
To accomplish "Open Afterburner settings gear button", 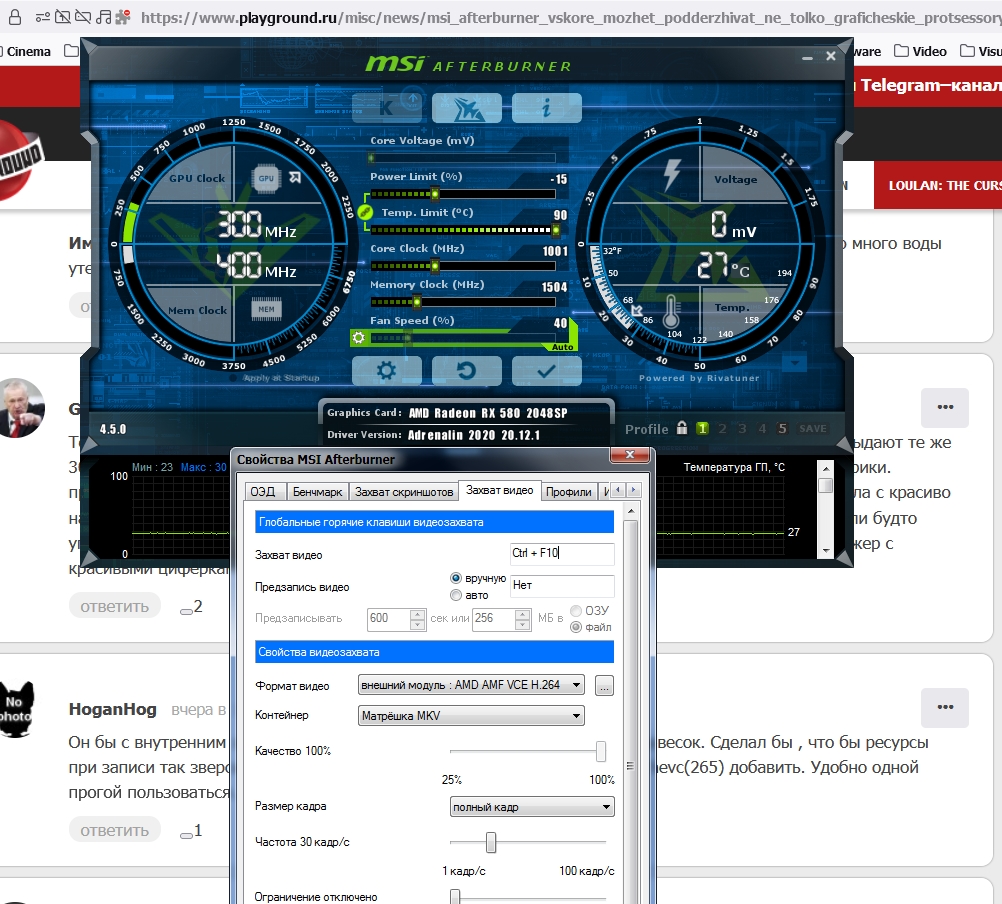I will click(x=386, y=370).
